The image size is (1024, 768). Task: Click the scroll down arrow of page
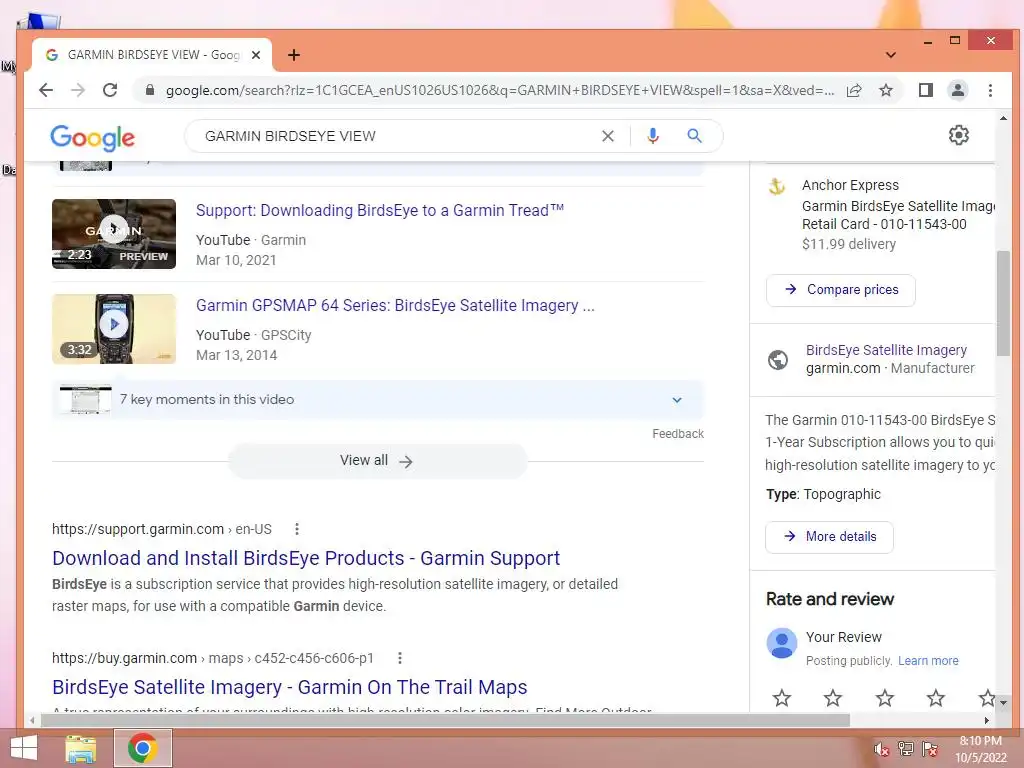tap(1002, 703)
